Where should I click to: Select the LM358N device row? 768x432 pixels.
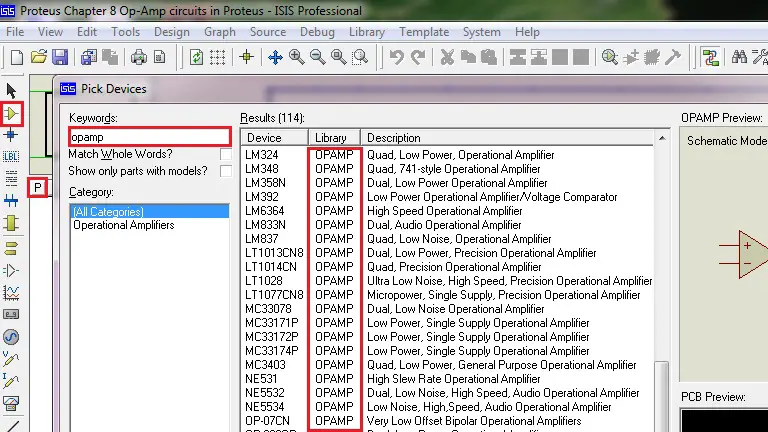pyautogui.click(x=447, y=183)
